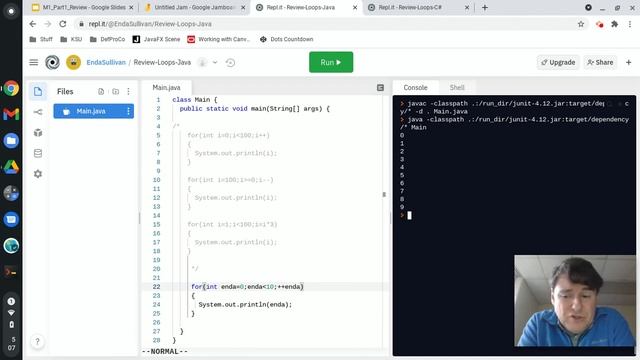640x360 pixels.
Task: Open the hamburger sidebar menu
Action: click(x=34, y=62)
